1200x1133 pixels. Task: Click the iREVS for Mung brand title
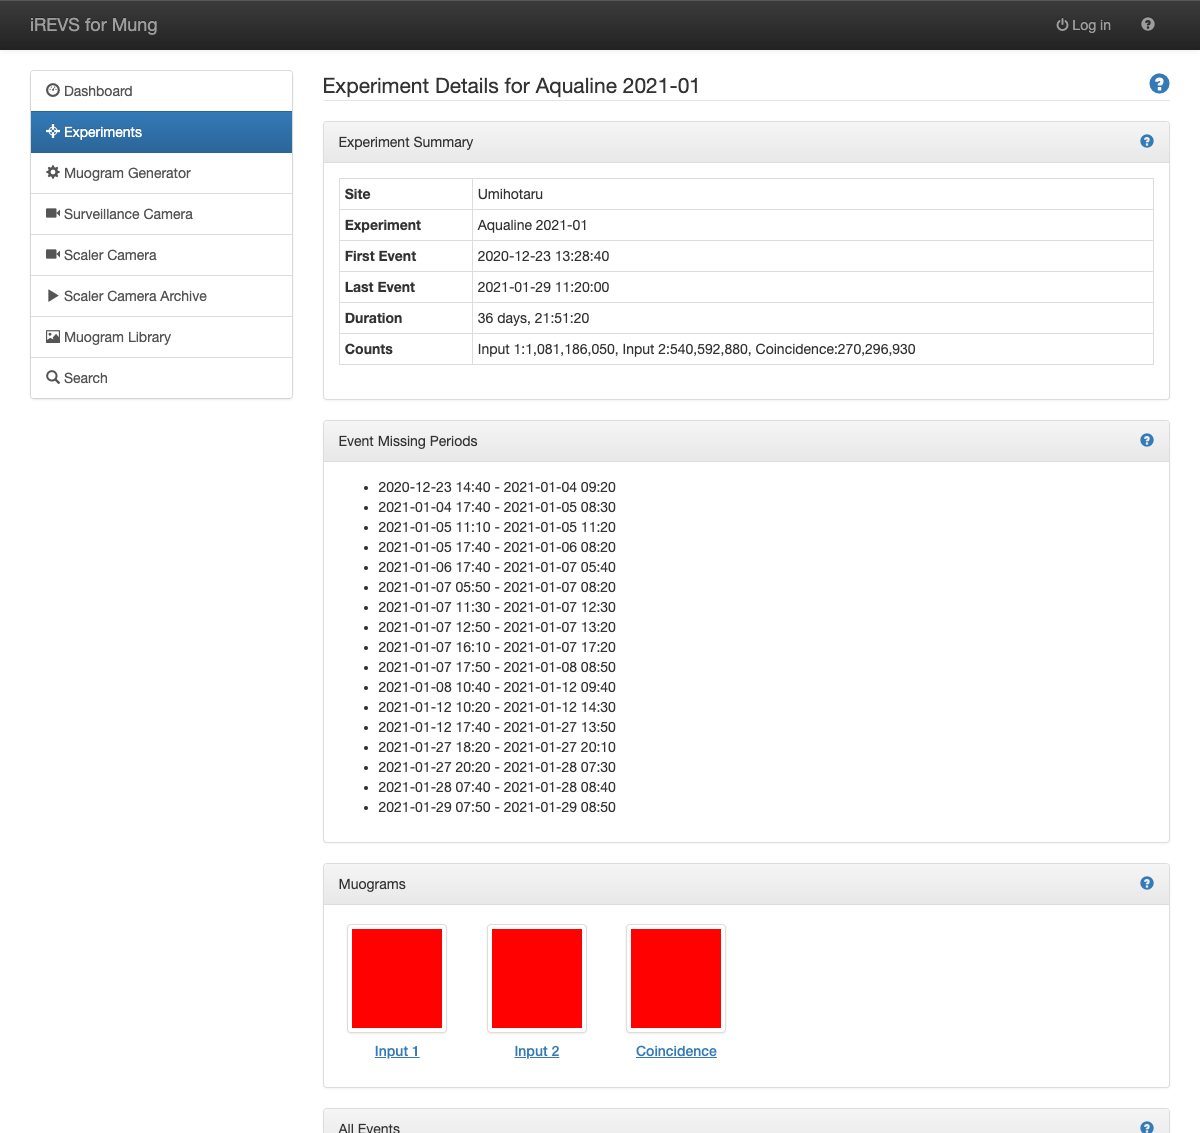click(x=94, y=25)
